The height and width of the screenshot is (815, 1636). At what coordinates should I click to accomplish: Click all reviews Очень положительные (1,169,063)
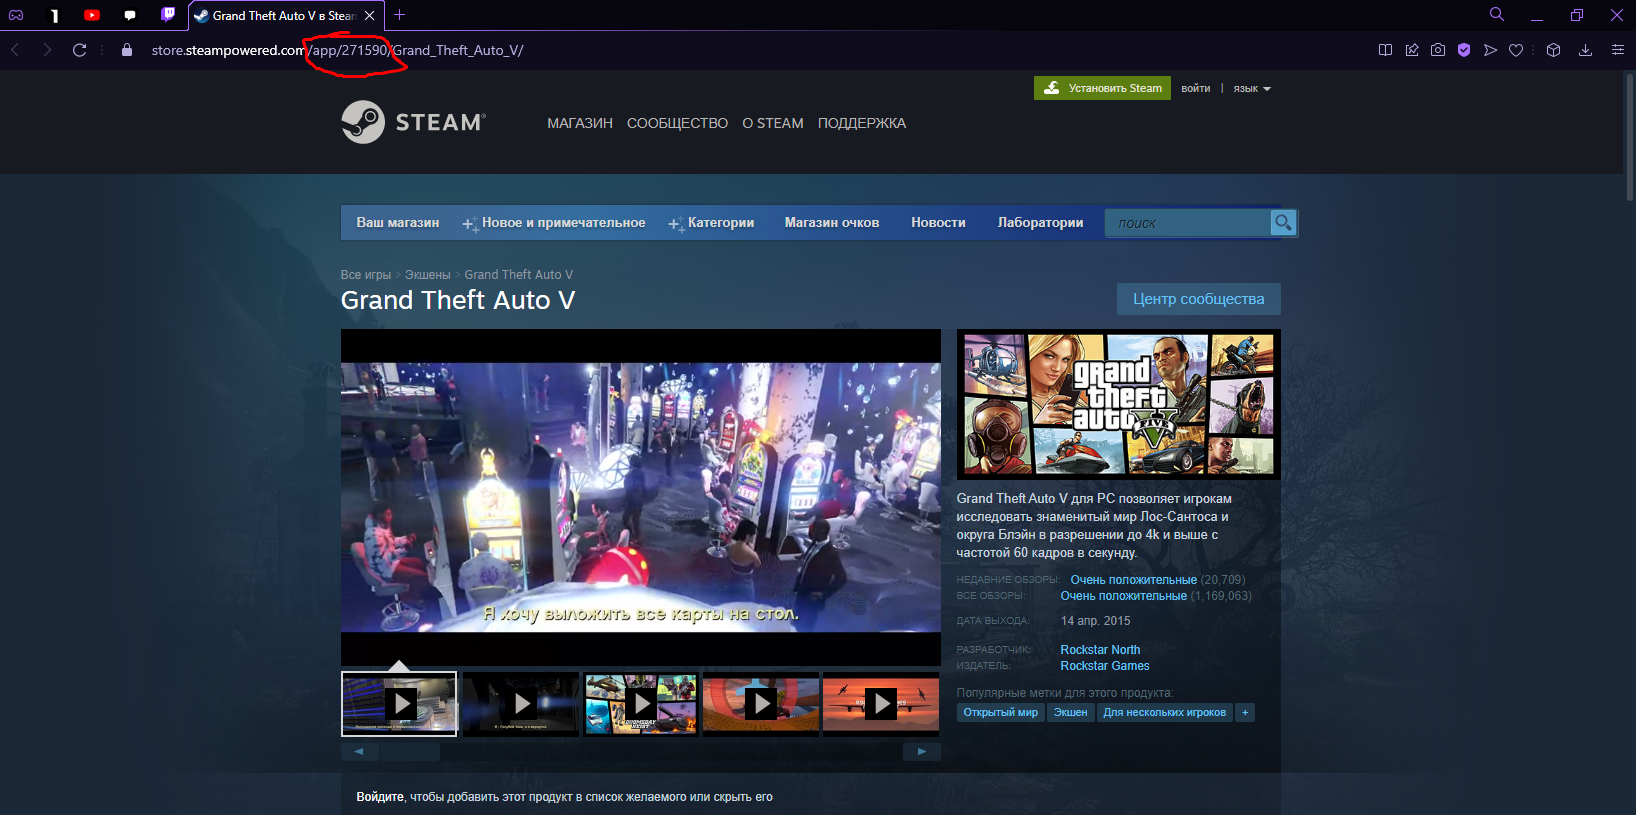tap(1156, 596)
